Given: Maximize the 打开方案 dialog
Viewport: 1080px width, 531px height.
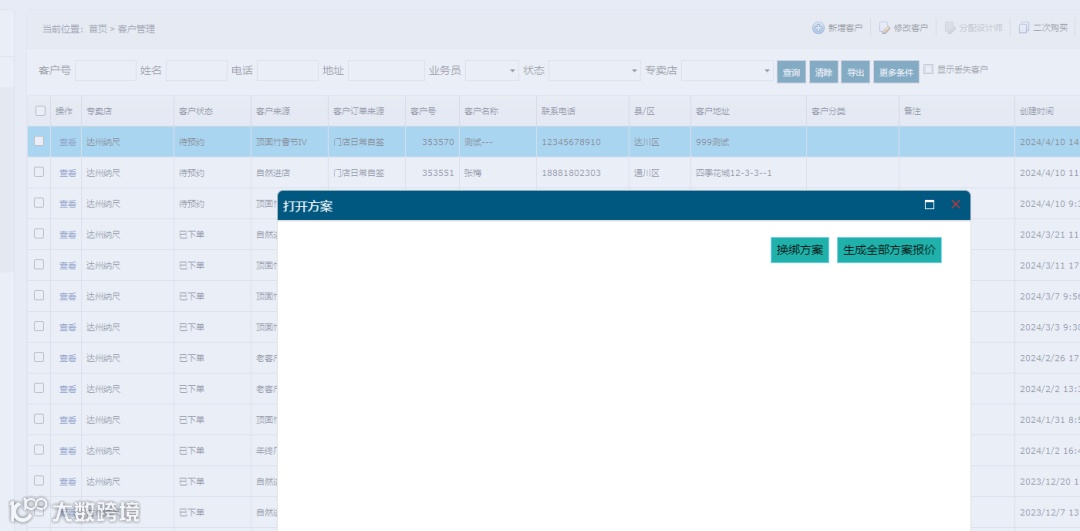Looking at the screenshot, I should pyautogui.click(x=929, y=205).
